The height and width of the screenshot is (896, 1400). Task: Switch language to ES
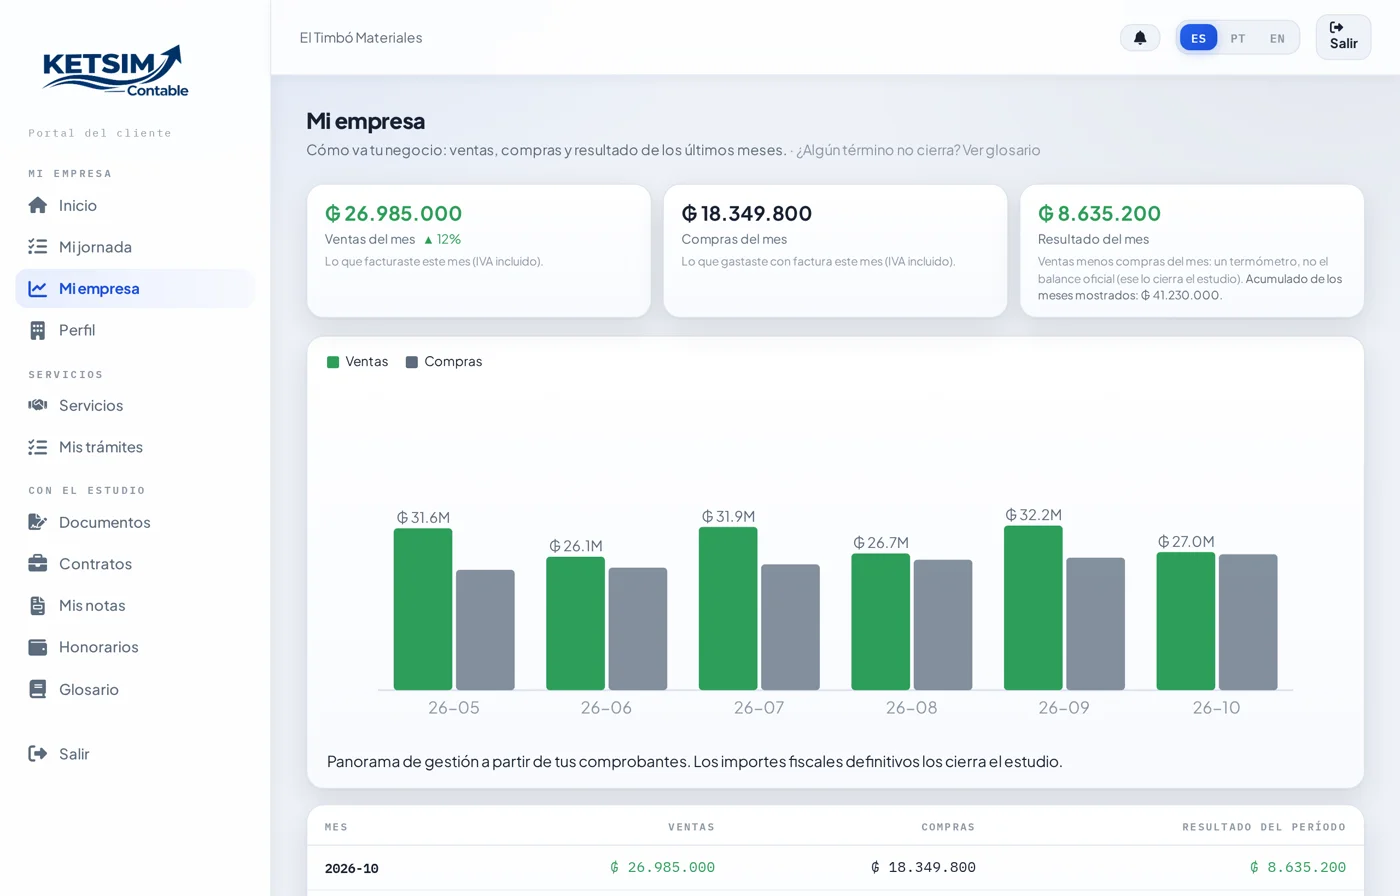[1198, 38]
